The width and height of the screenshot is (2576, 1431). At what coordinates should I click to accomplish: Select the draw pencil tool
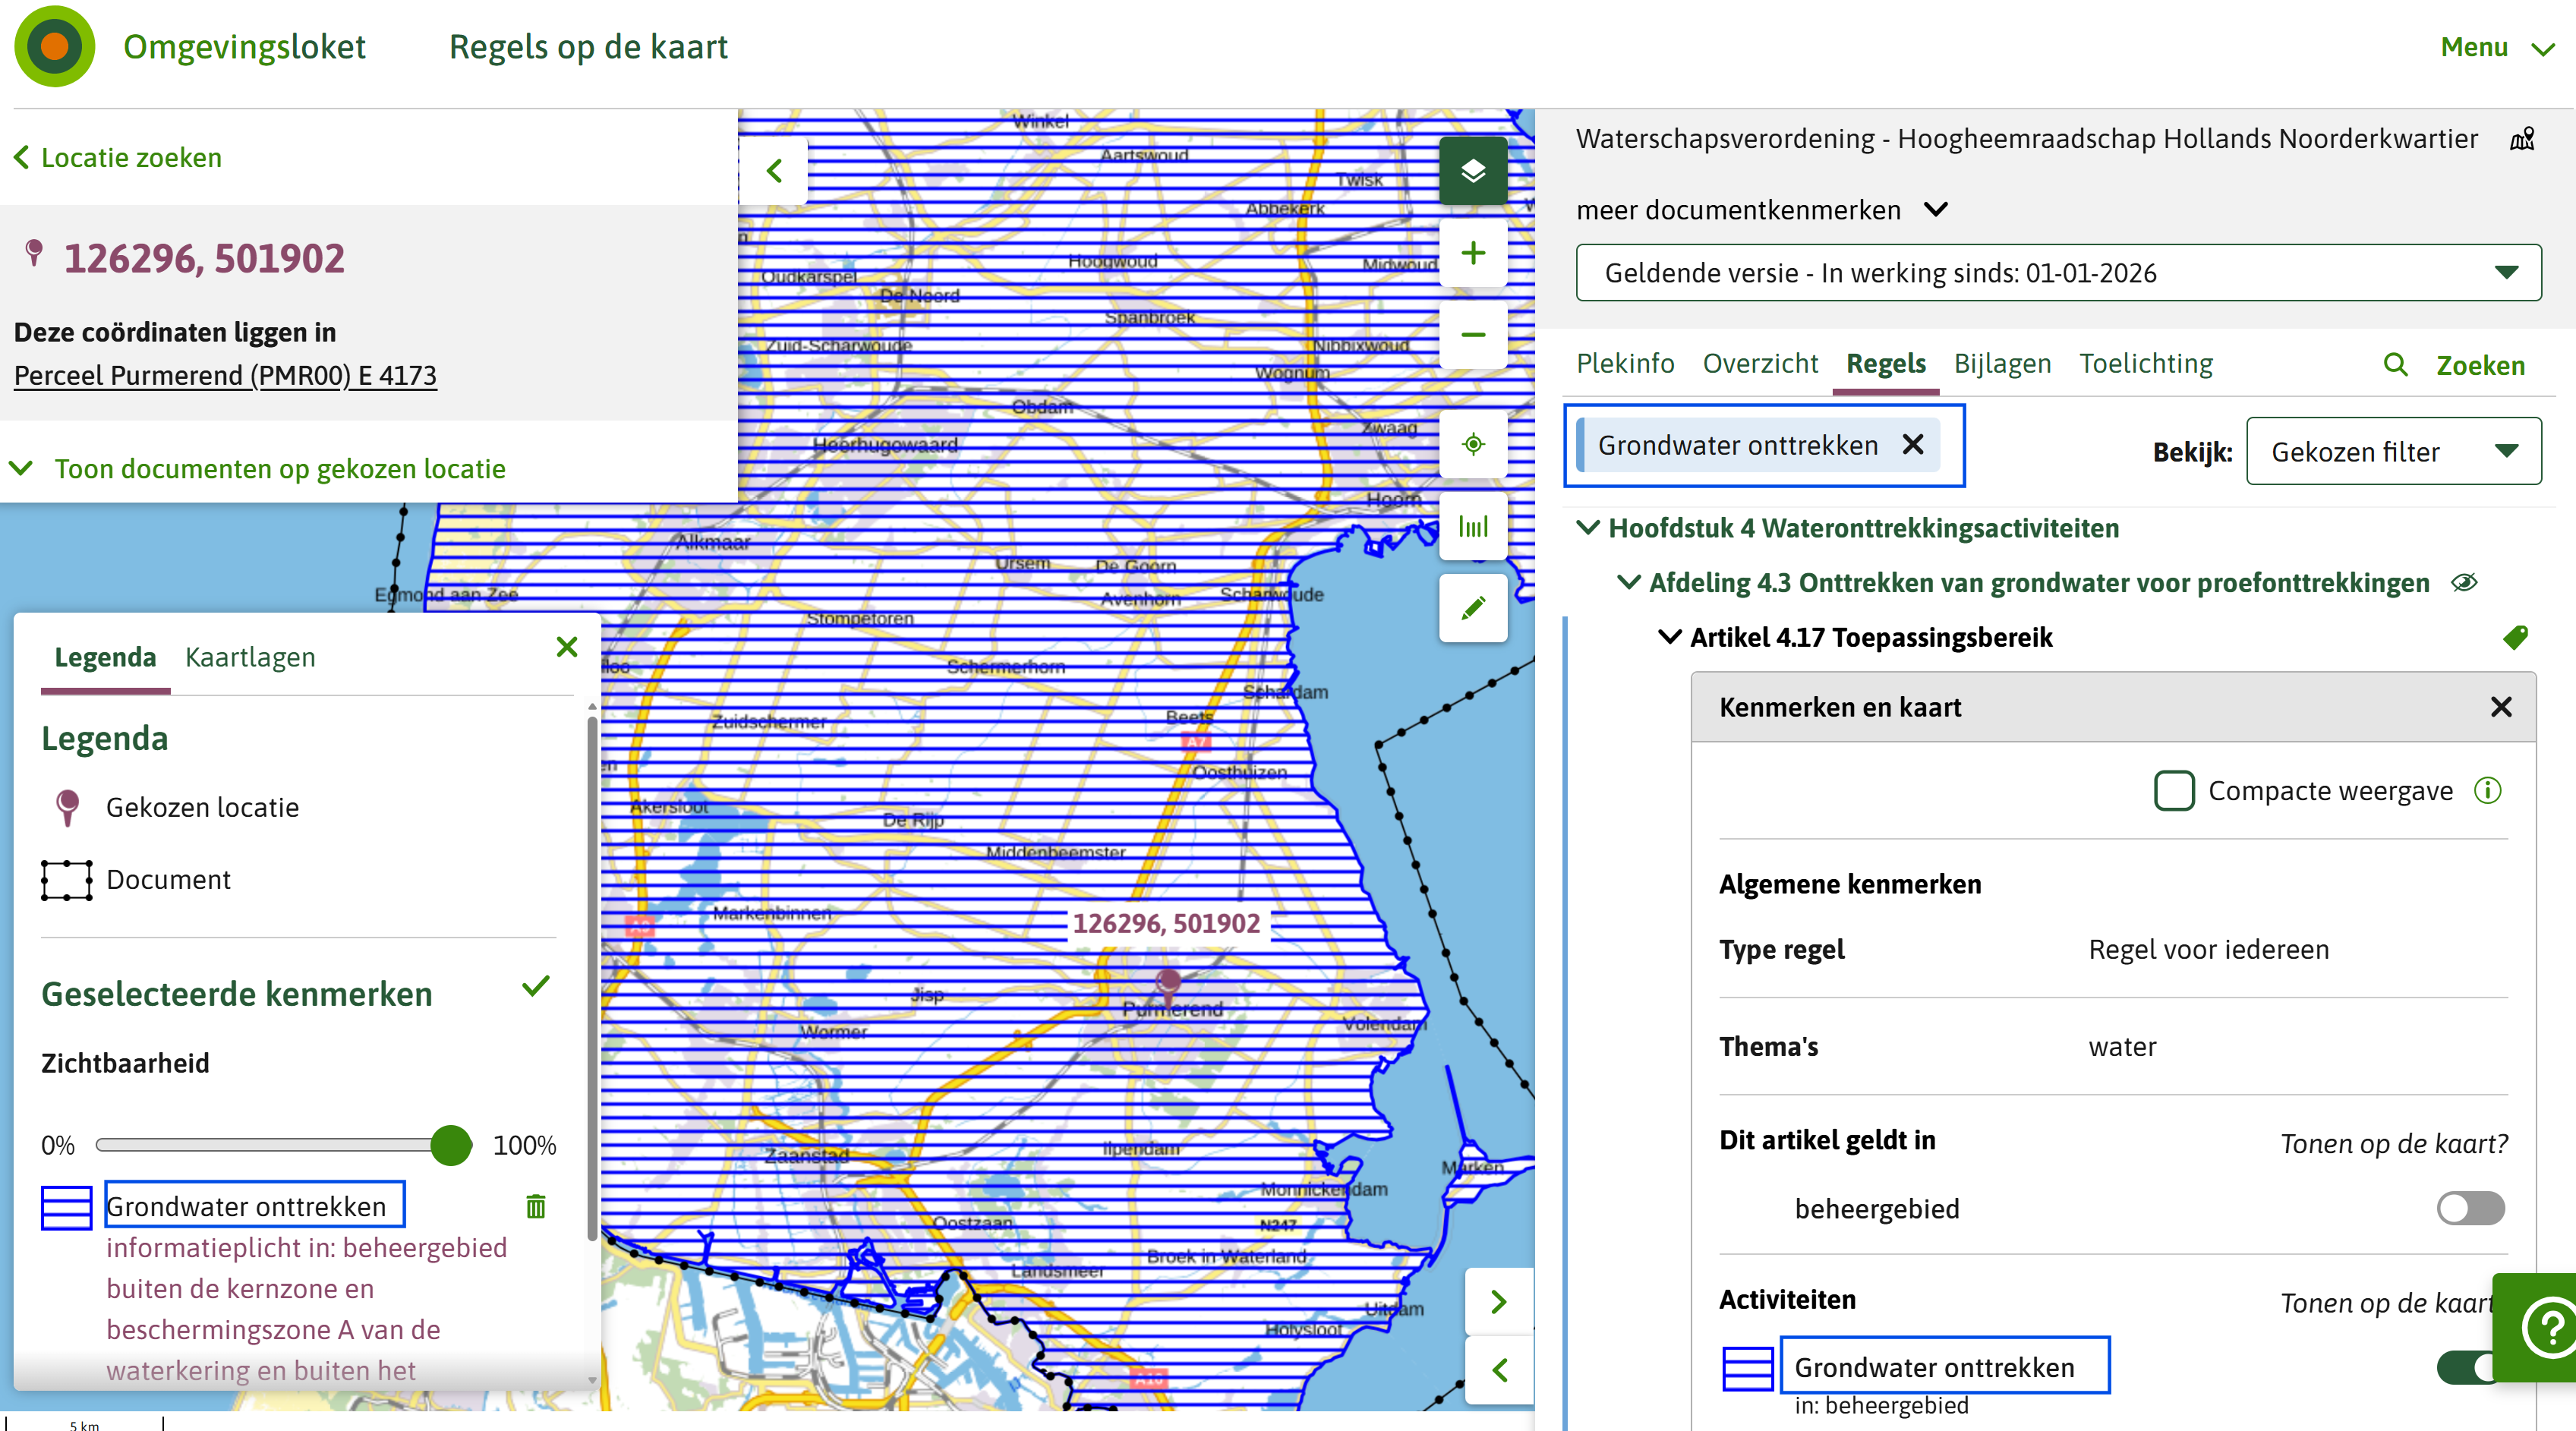1472,608
